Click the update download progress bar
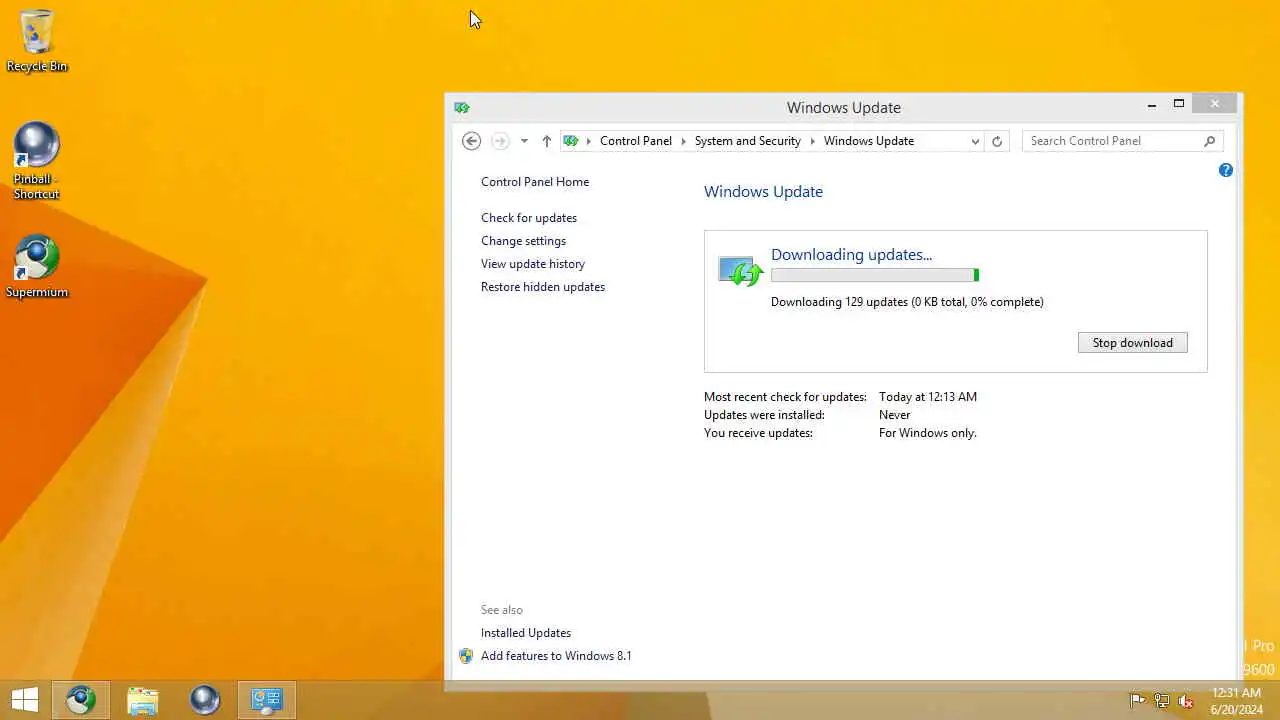This screenshot has width=1280, height=720. pos(875,275)
